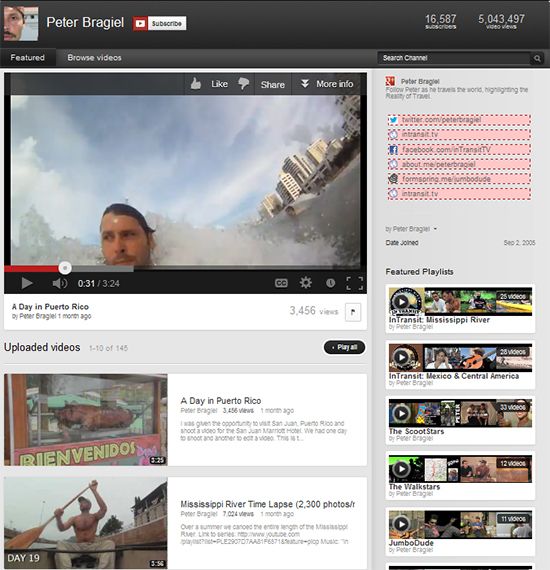The height and width of the screenshot is (570, 550).
Task: Select the Featured tab
Action: pos(28,58)
